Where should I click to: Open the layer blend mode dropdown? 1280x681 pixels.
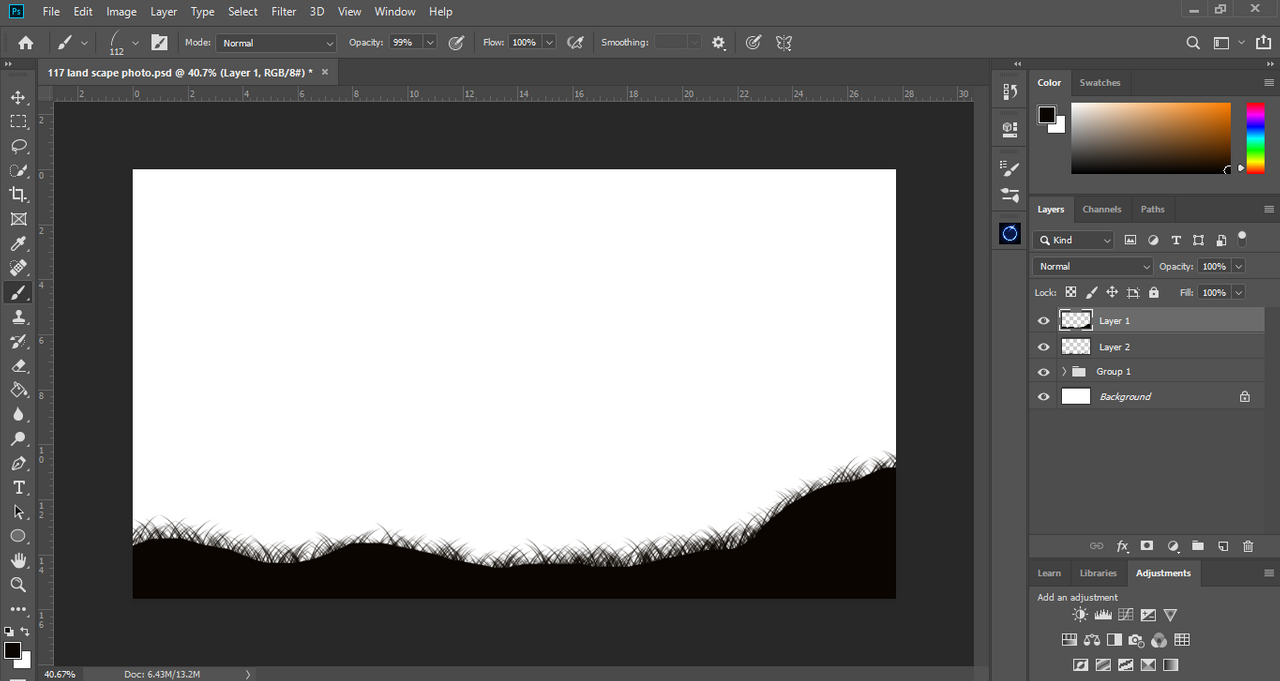point(1093,267)
